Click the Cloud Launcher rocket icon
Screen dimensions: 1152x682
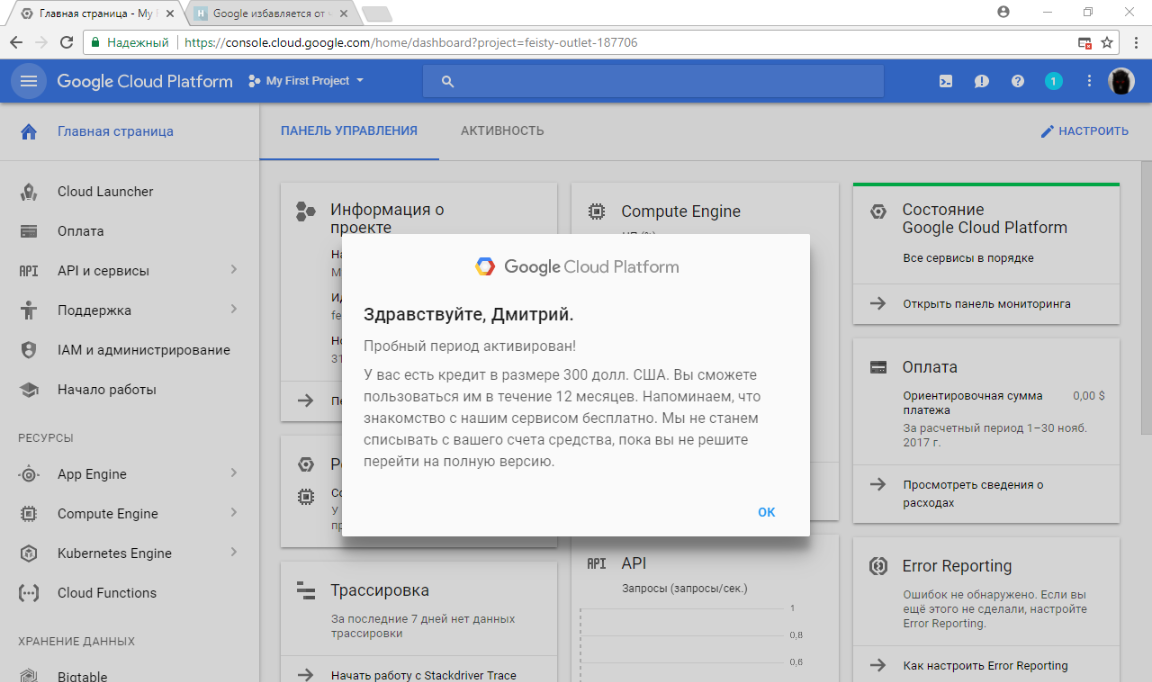29,192
